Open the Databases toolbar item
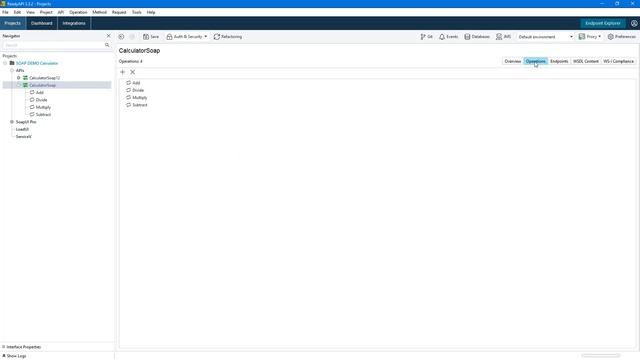Viewport: 640px width, 360px height. coord(477,37)
